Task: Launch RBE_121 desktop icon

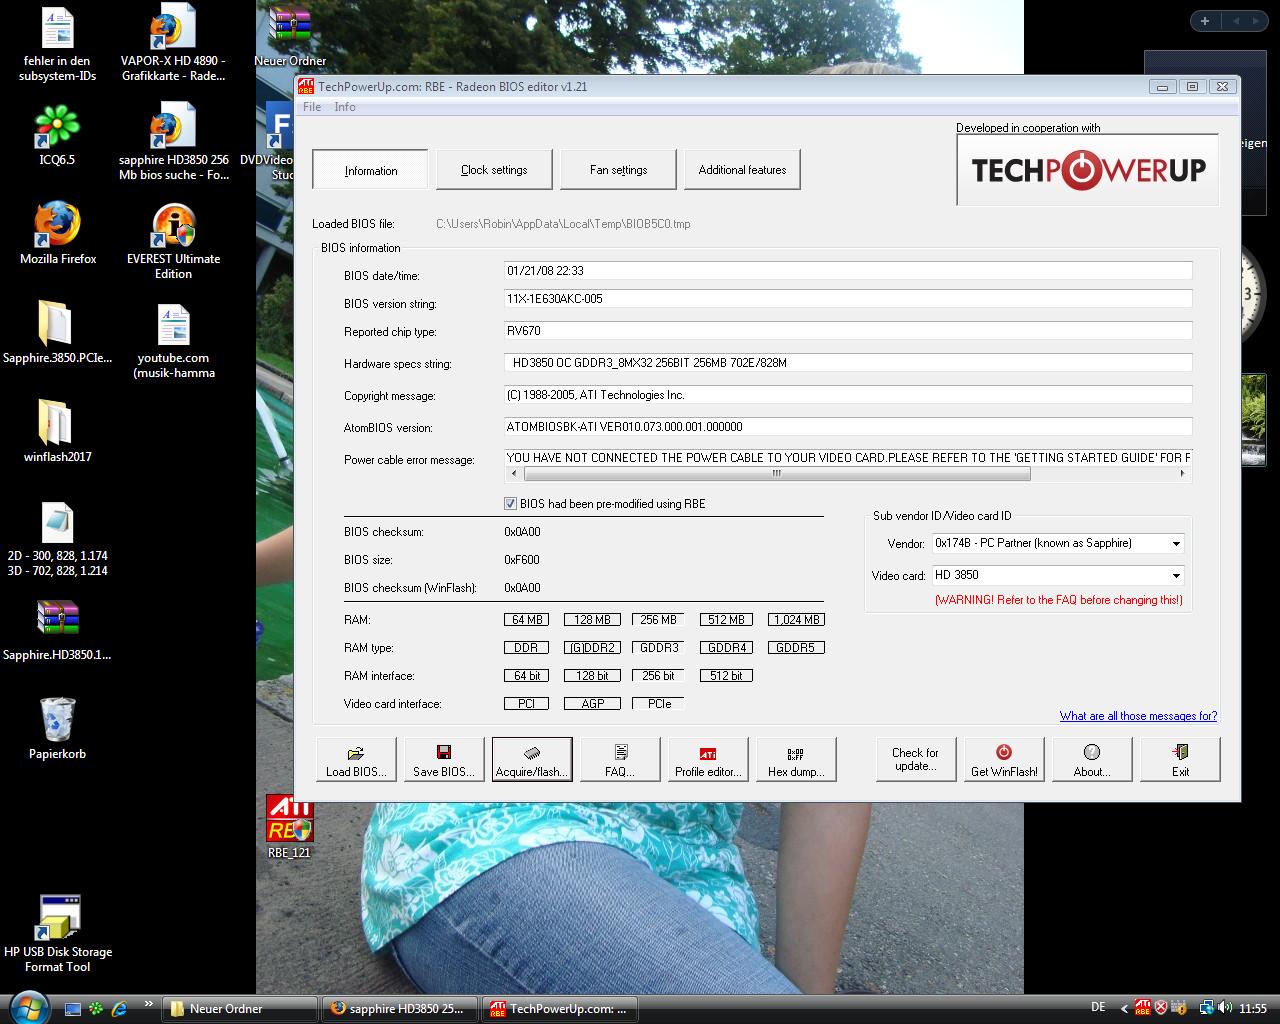Action: click(x=289, y=827)
